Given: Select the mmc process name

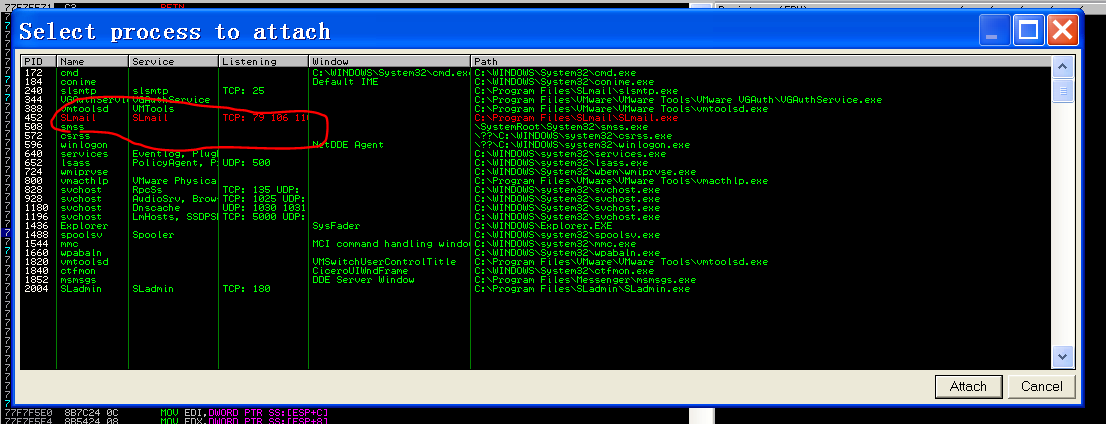Looking at the screenshot, I should (68, 244).
